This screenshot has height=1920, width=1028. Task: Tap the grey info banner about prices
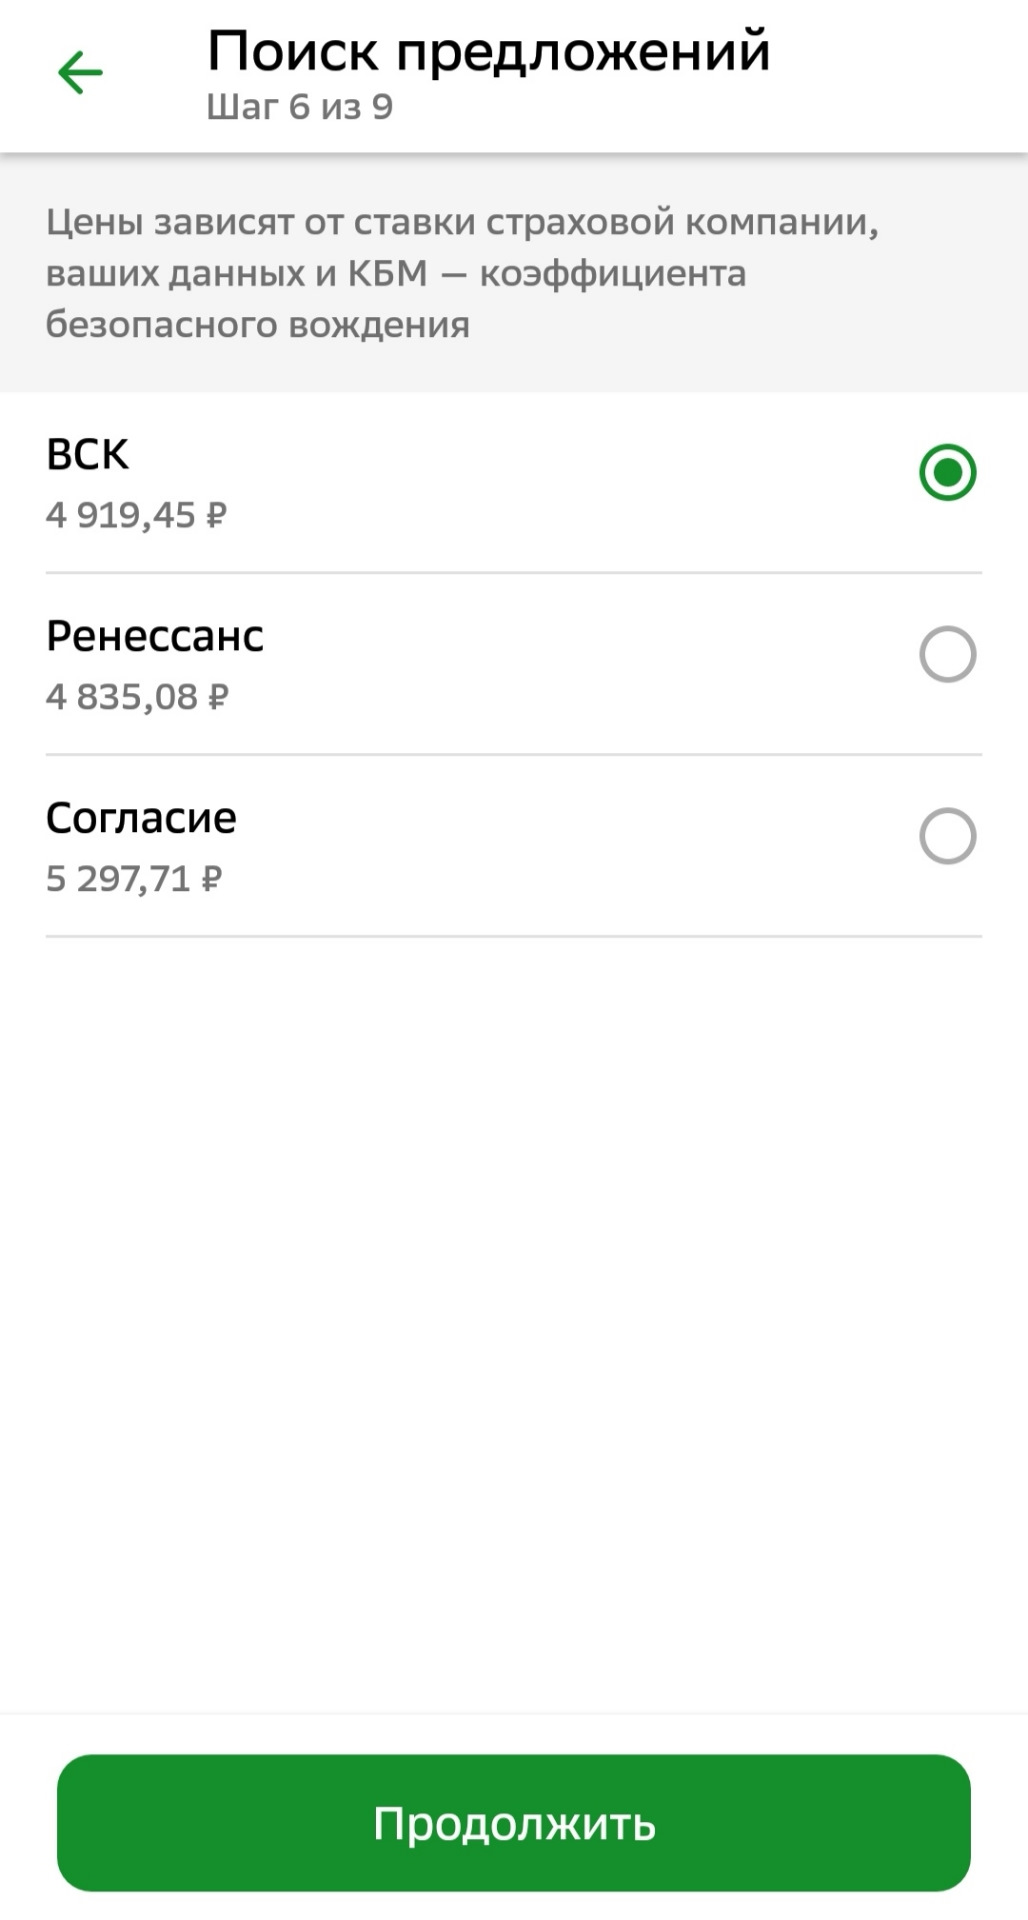tap(514, 273)
